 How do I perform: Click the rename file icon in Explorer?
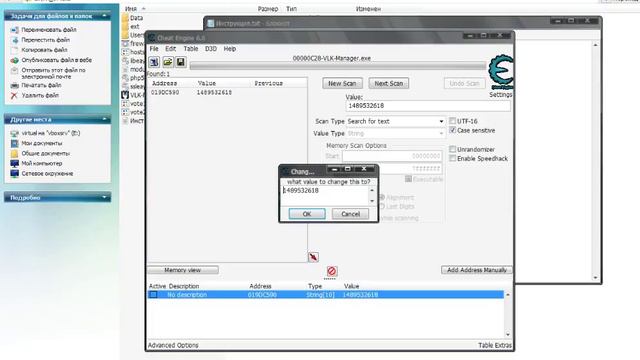coord(14,30)
